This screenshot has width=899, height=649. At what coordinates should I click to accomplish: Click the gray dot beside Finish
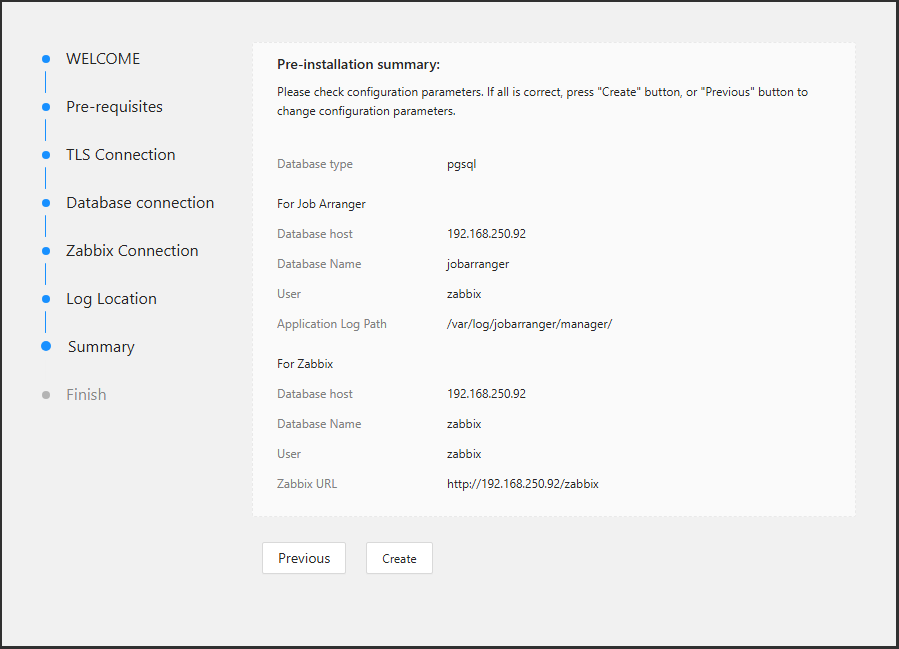(46, 395)
